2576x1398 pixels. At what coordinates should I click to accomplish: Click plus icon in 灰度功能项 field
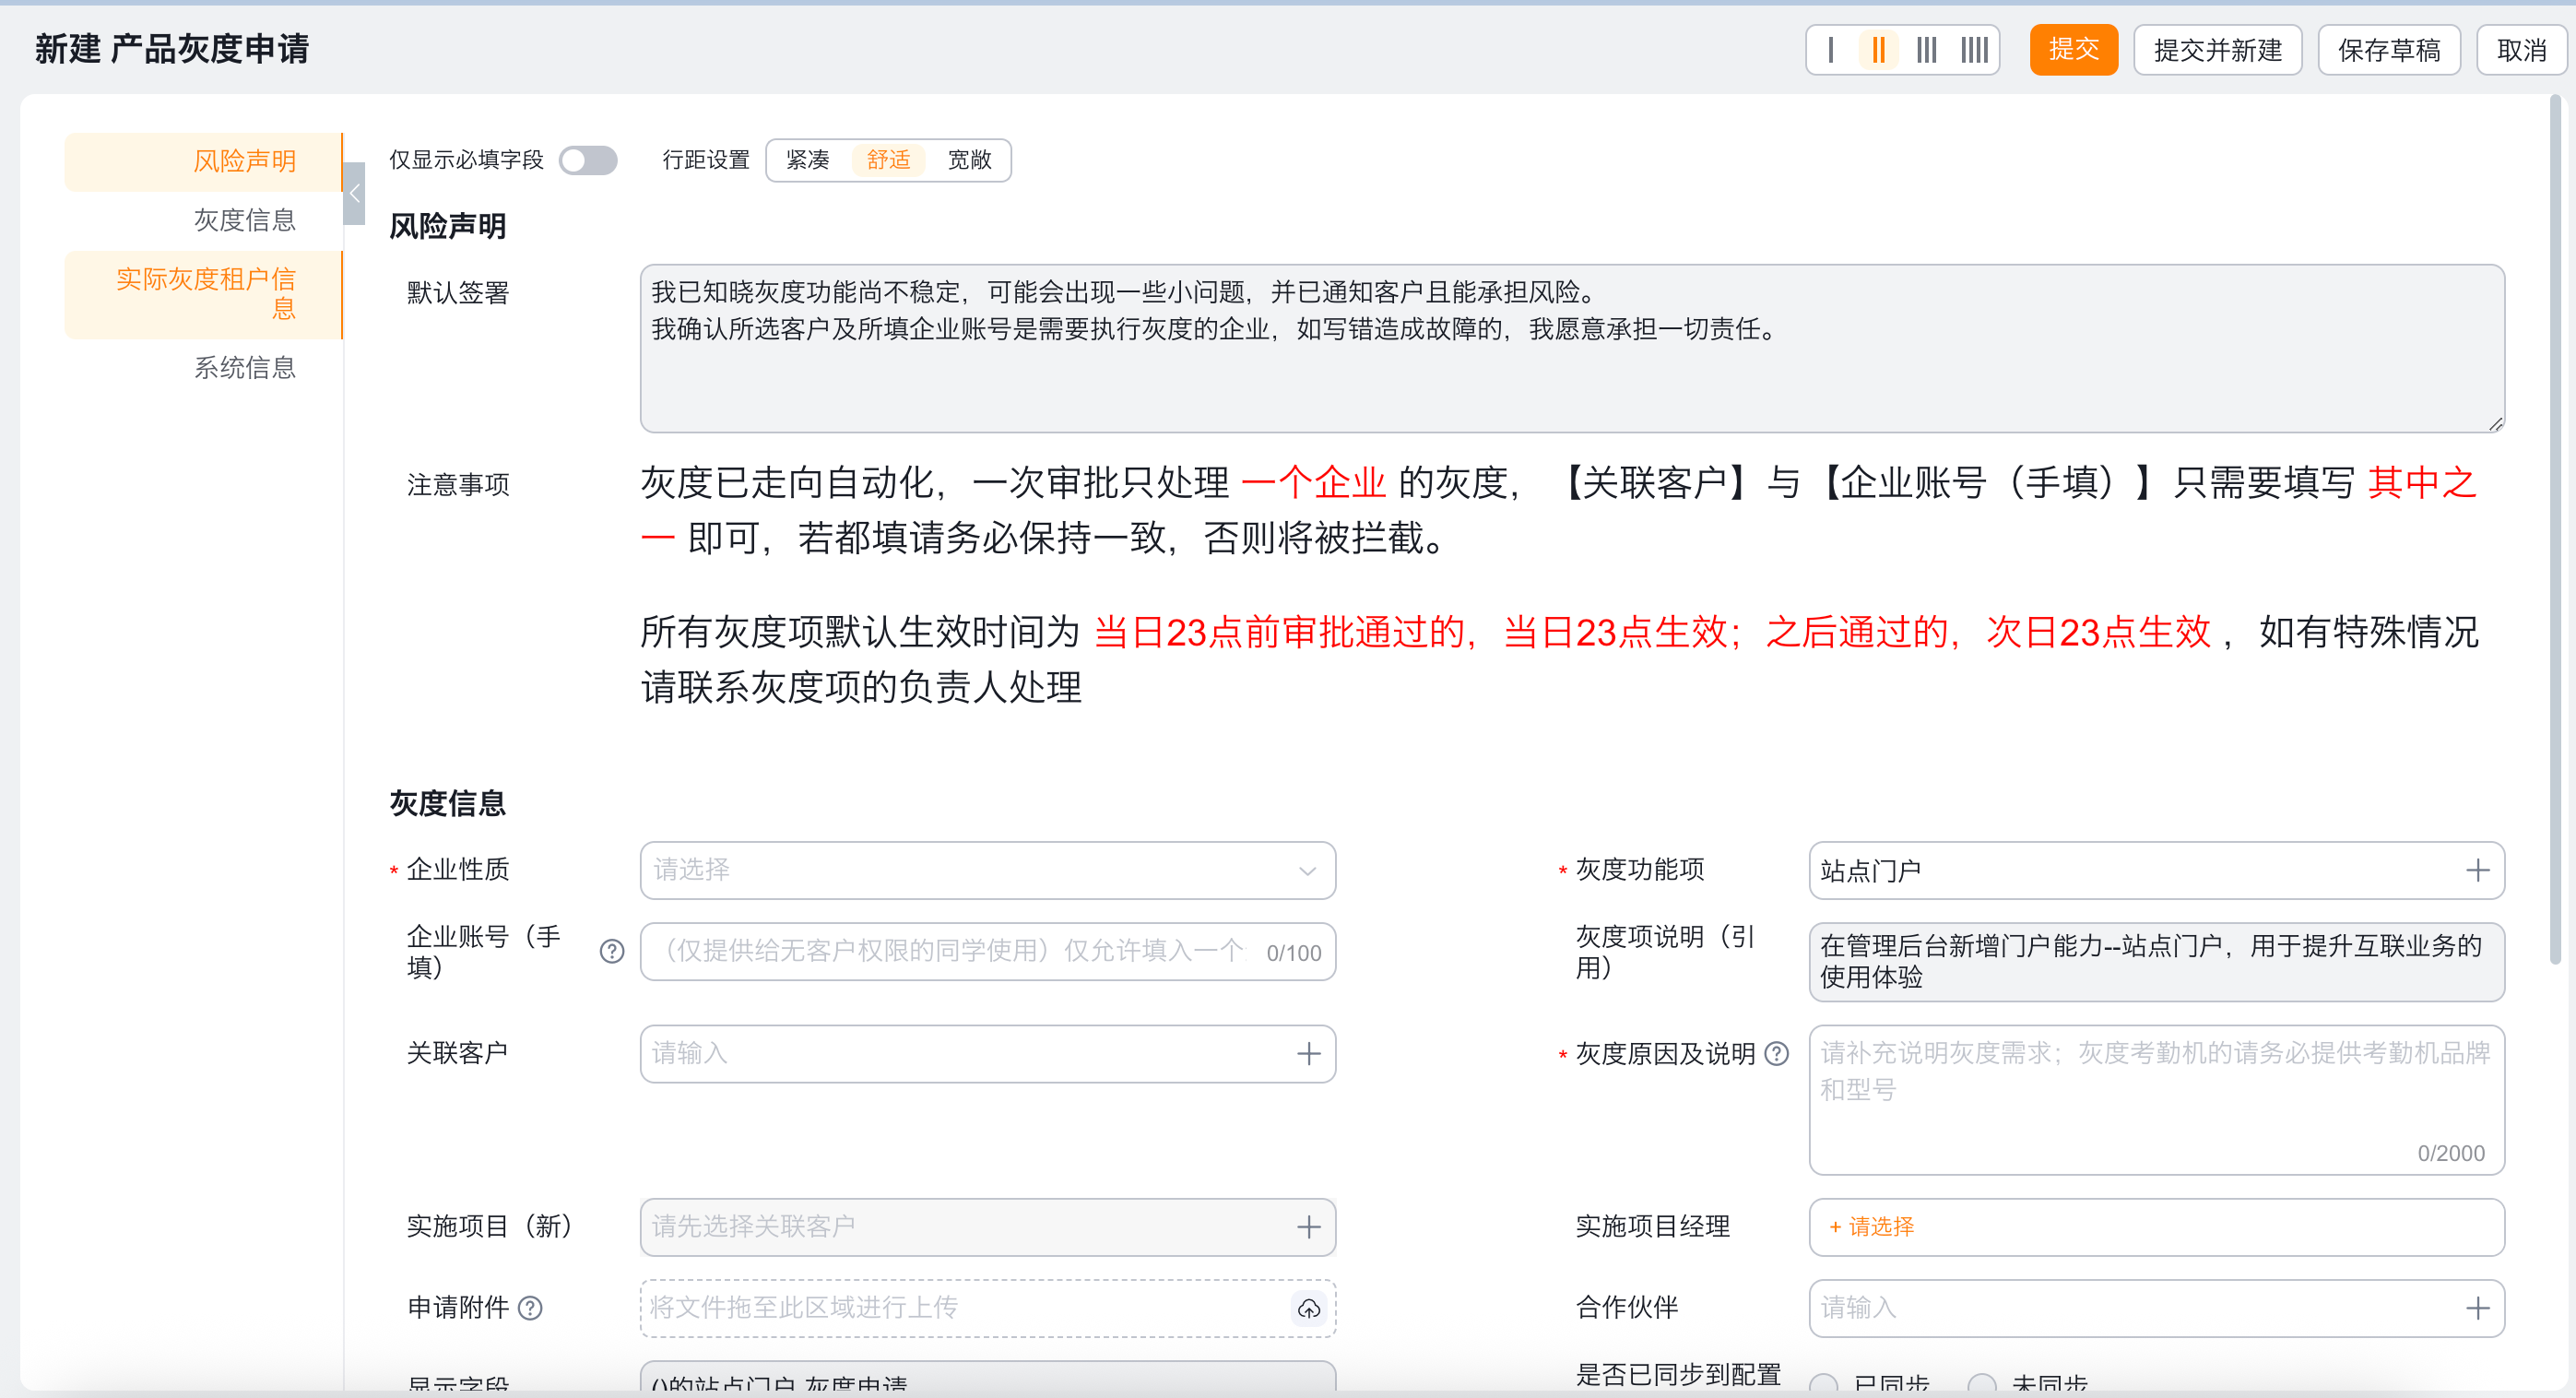click(2477, 870)
